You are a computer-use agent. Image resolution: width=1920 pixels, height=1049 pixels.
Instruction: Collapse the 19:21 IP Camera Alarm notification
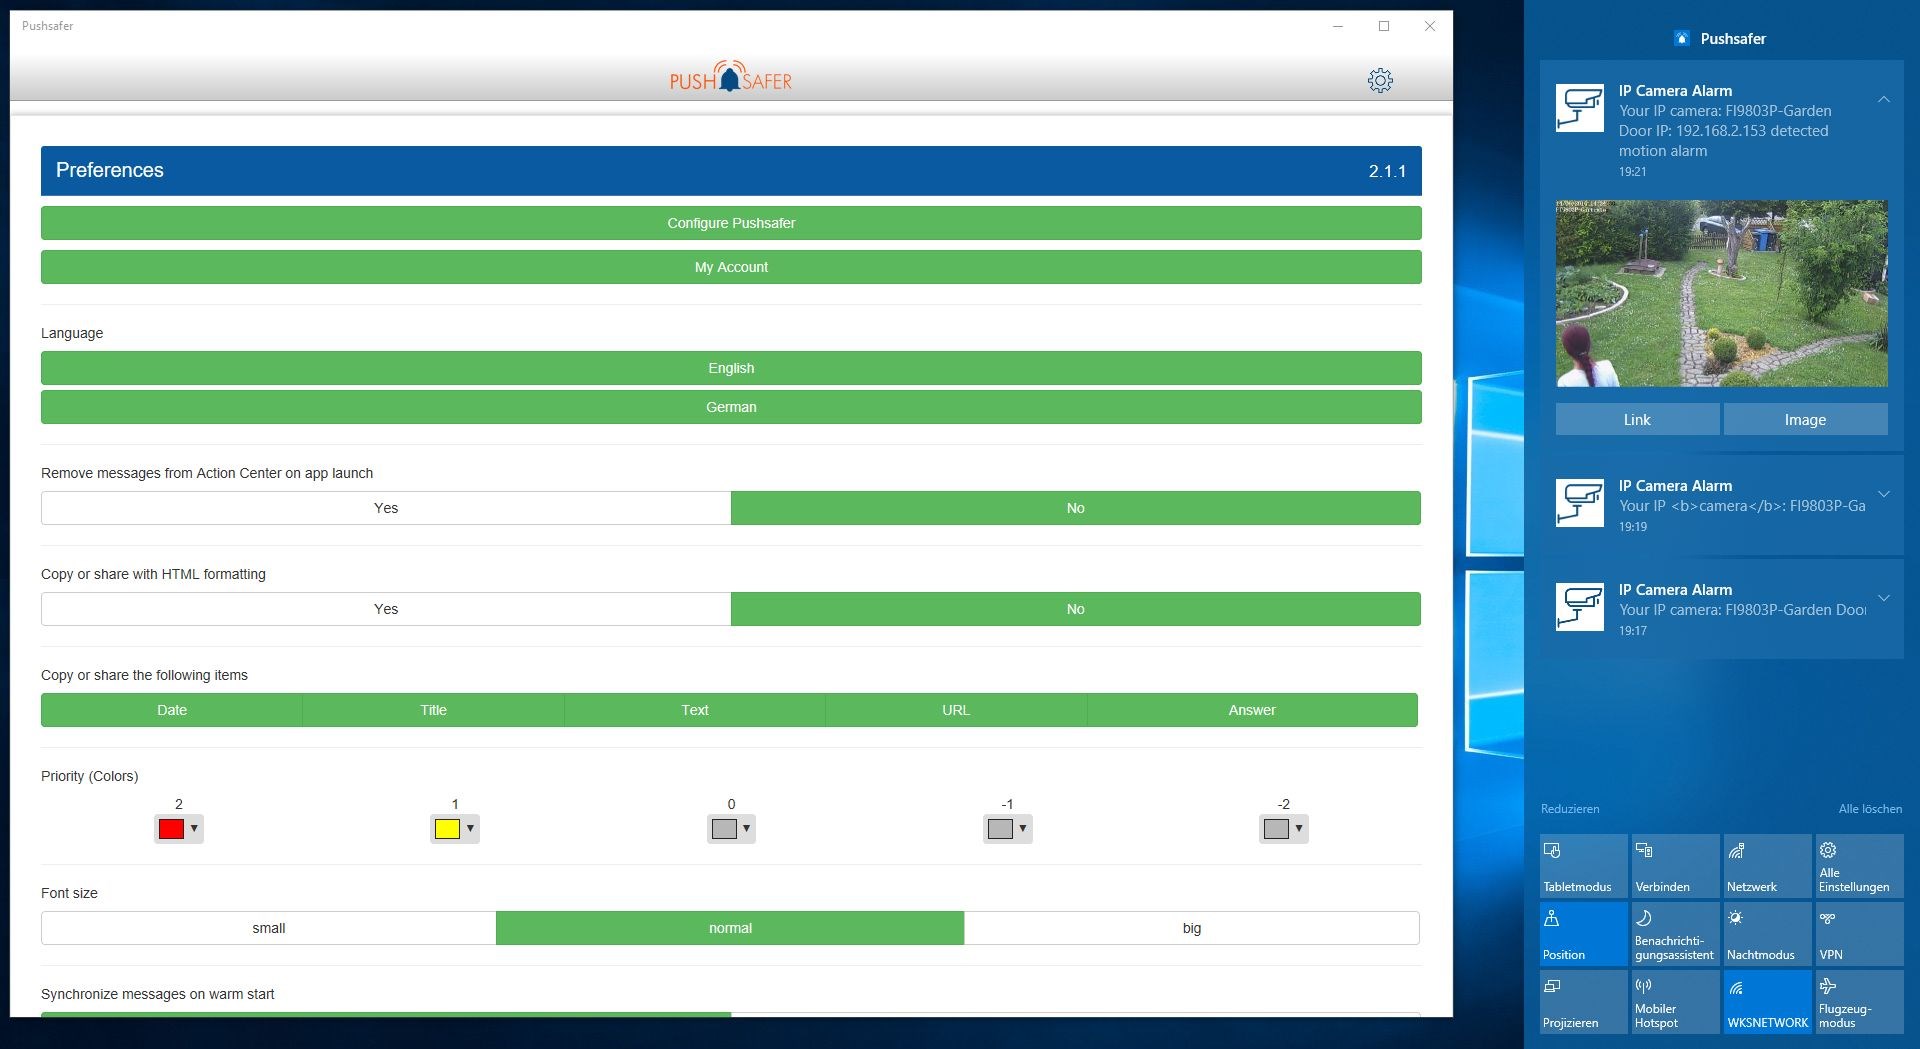1884,99
